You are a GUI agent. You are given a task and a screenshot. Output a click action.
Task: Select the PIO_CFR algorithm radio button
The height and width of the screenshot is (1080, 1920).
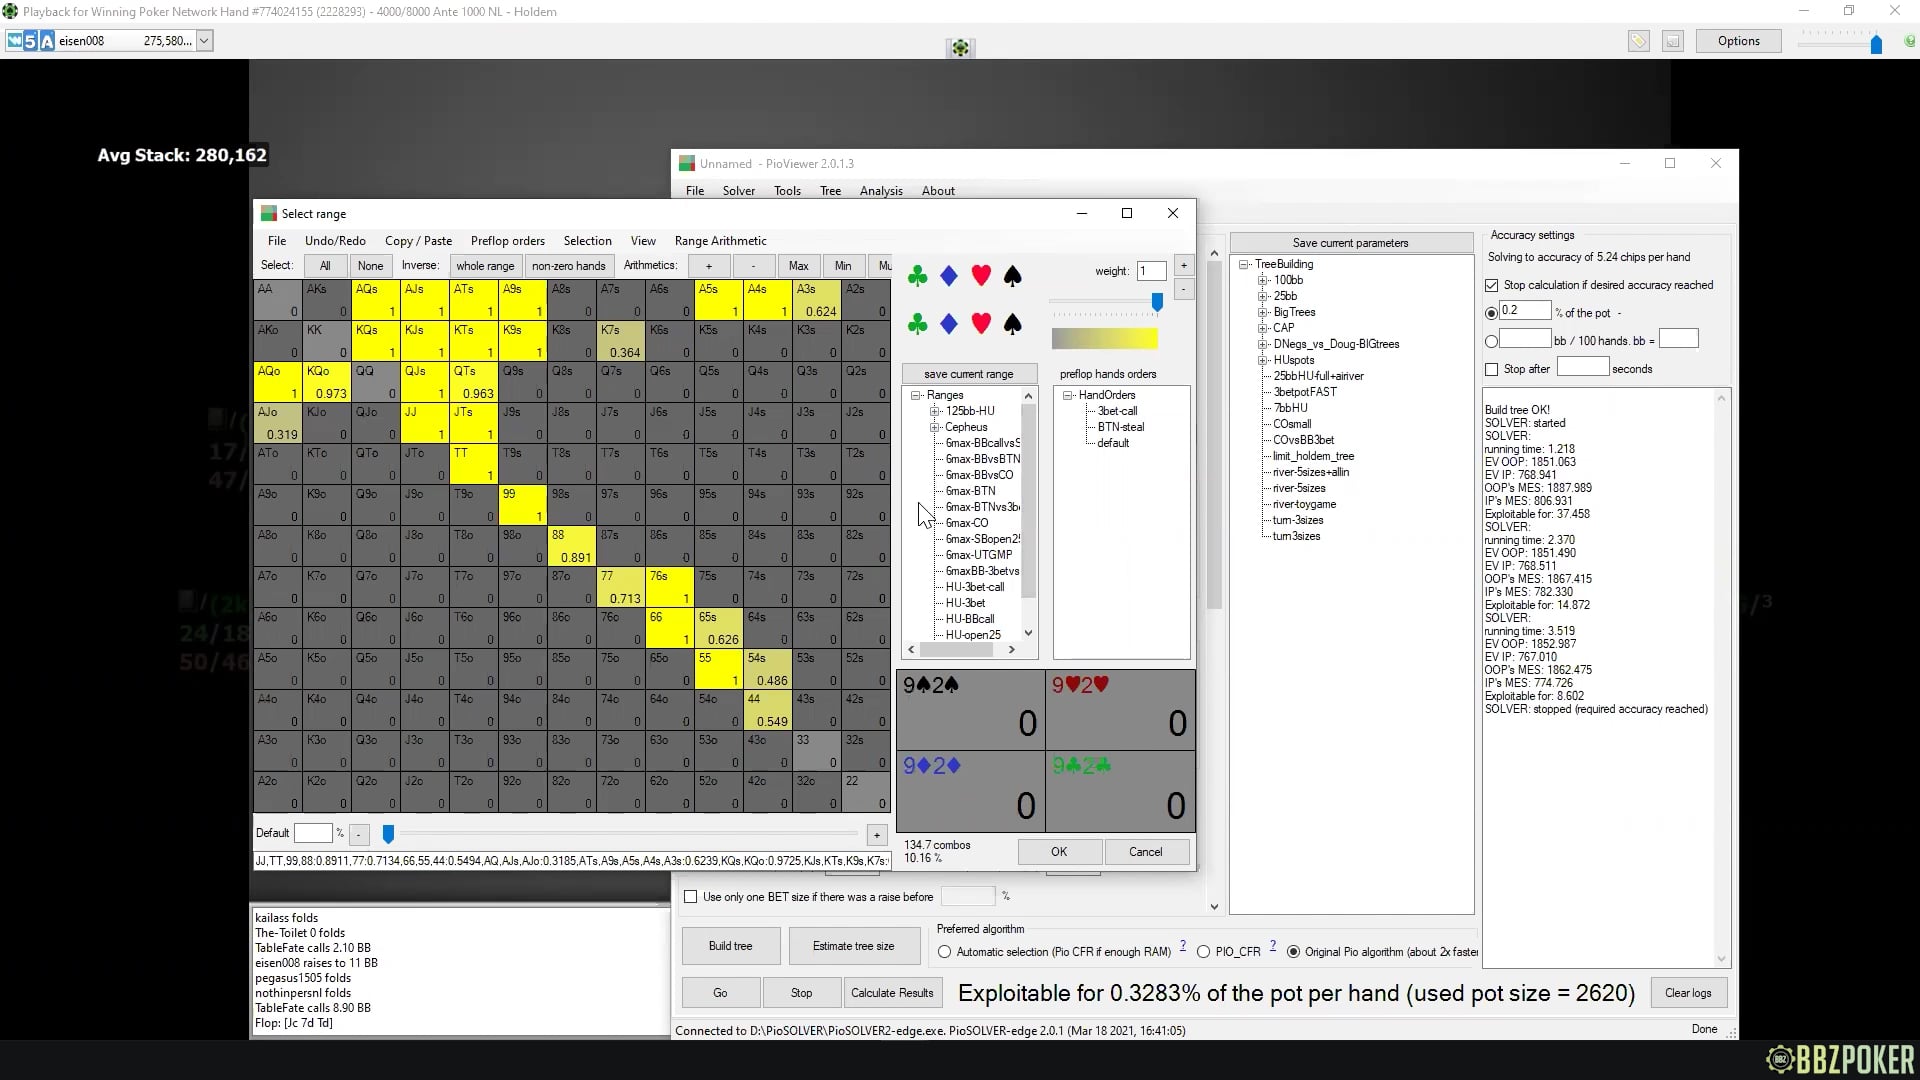click(1203, 952)
